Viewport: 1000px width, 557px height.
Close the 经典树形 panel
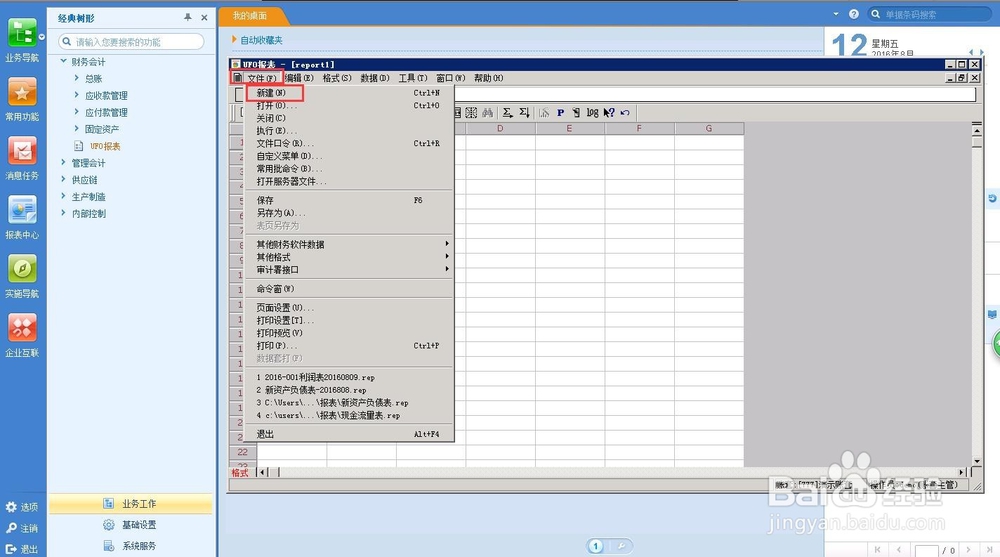(204, 17)
